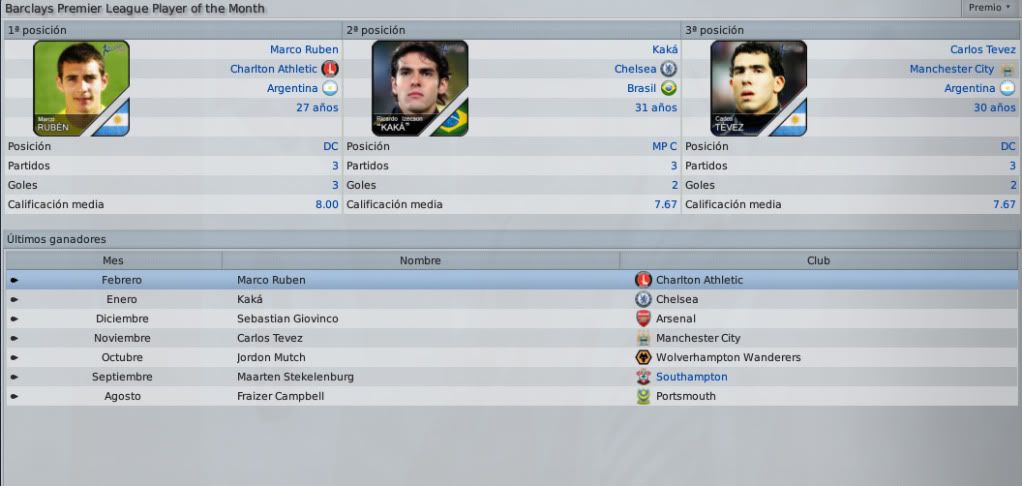Open the Southampton club link
1022x486 pixels.
(x=692, y=377)
